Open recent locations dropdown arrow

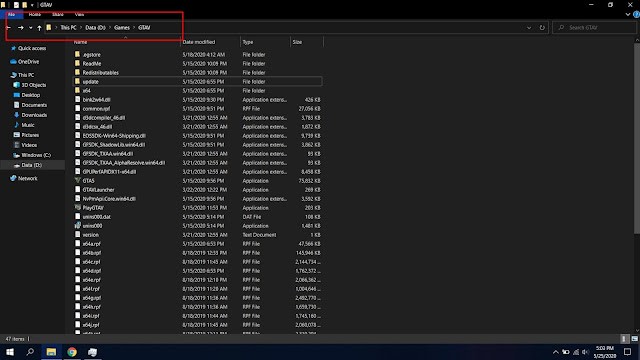click(x=31, y=28)
